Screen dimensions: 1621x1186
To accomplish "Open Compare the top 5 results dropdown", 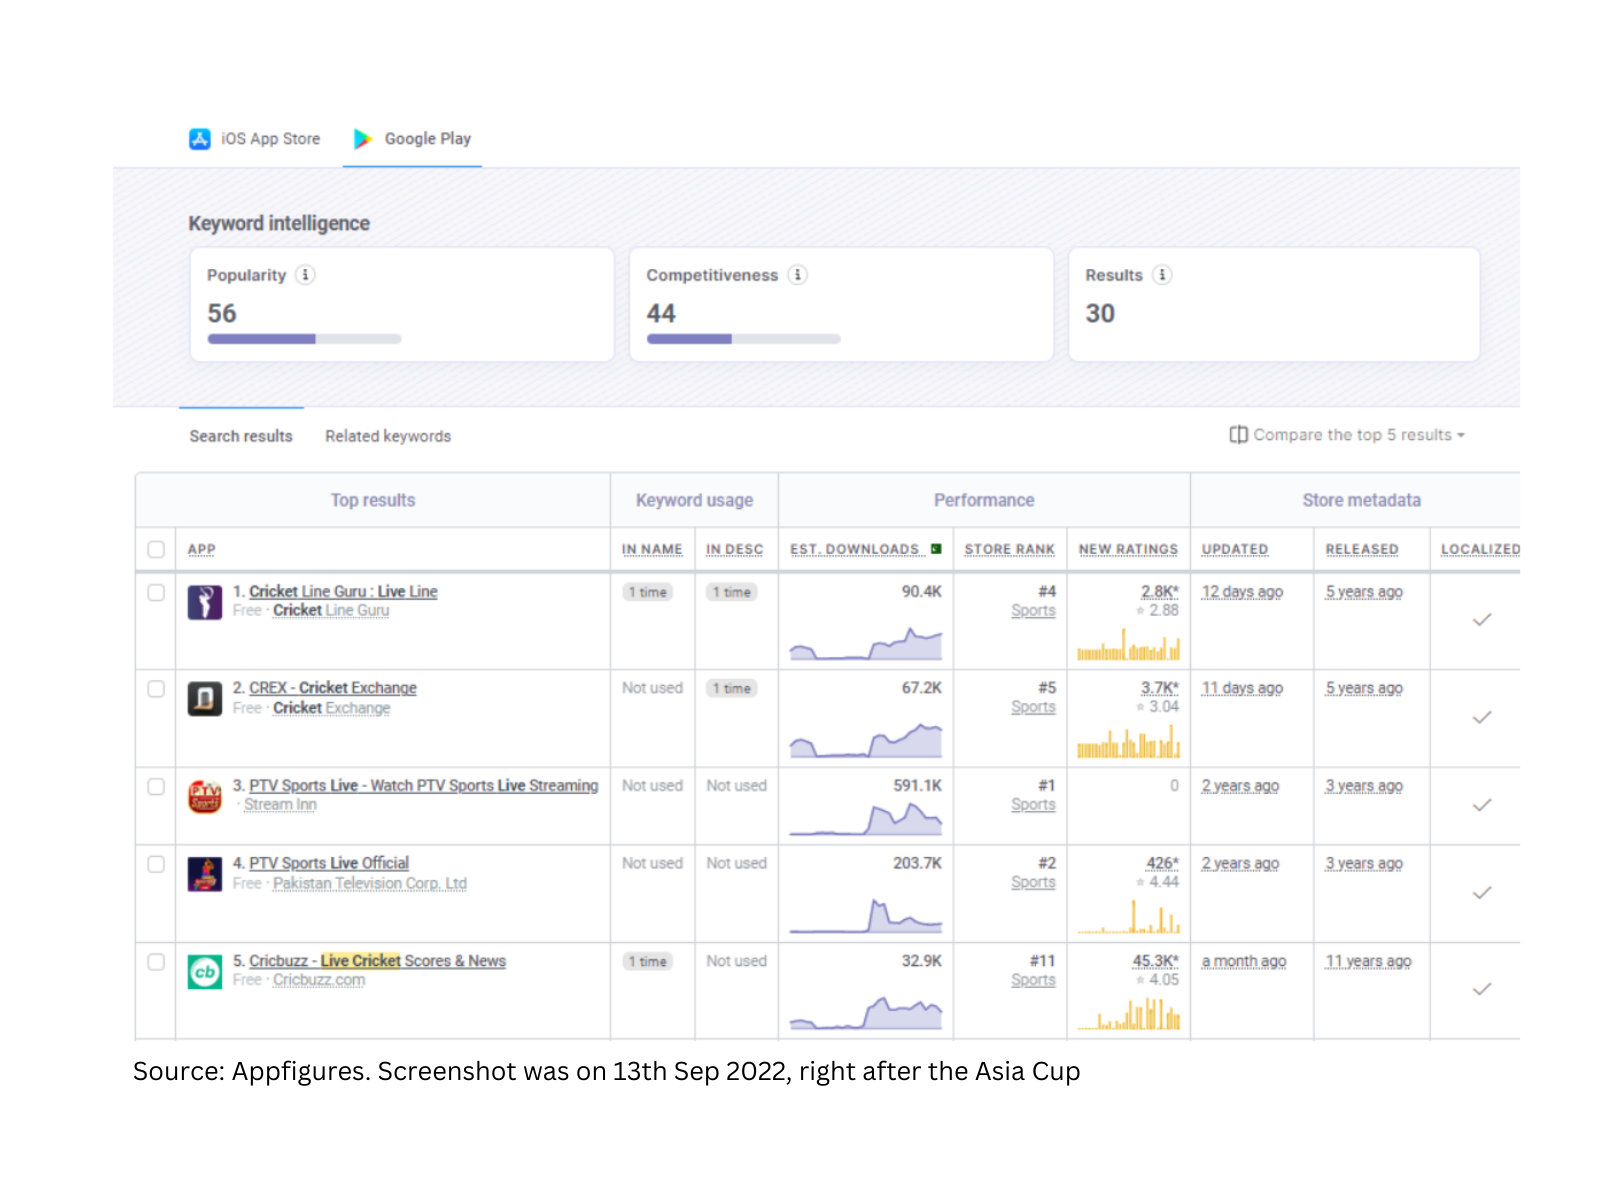I will [x=1347, y=435].
